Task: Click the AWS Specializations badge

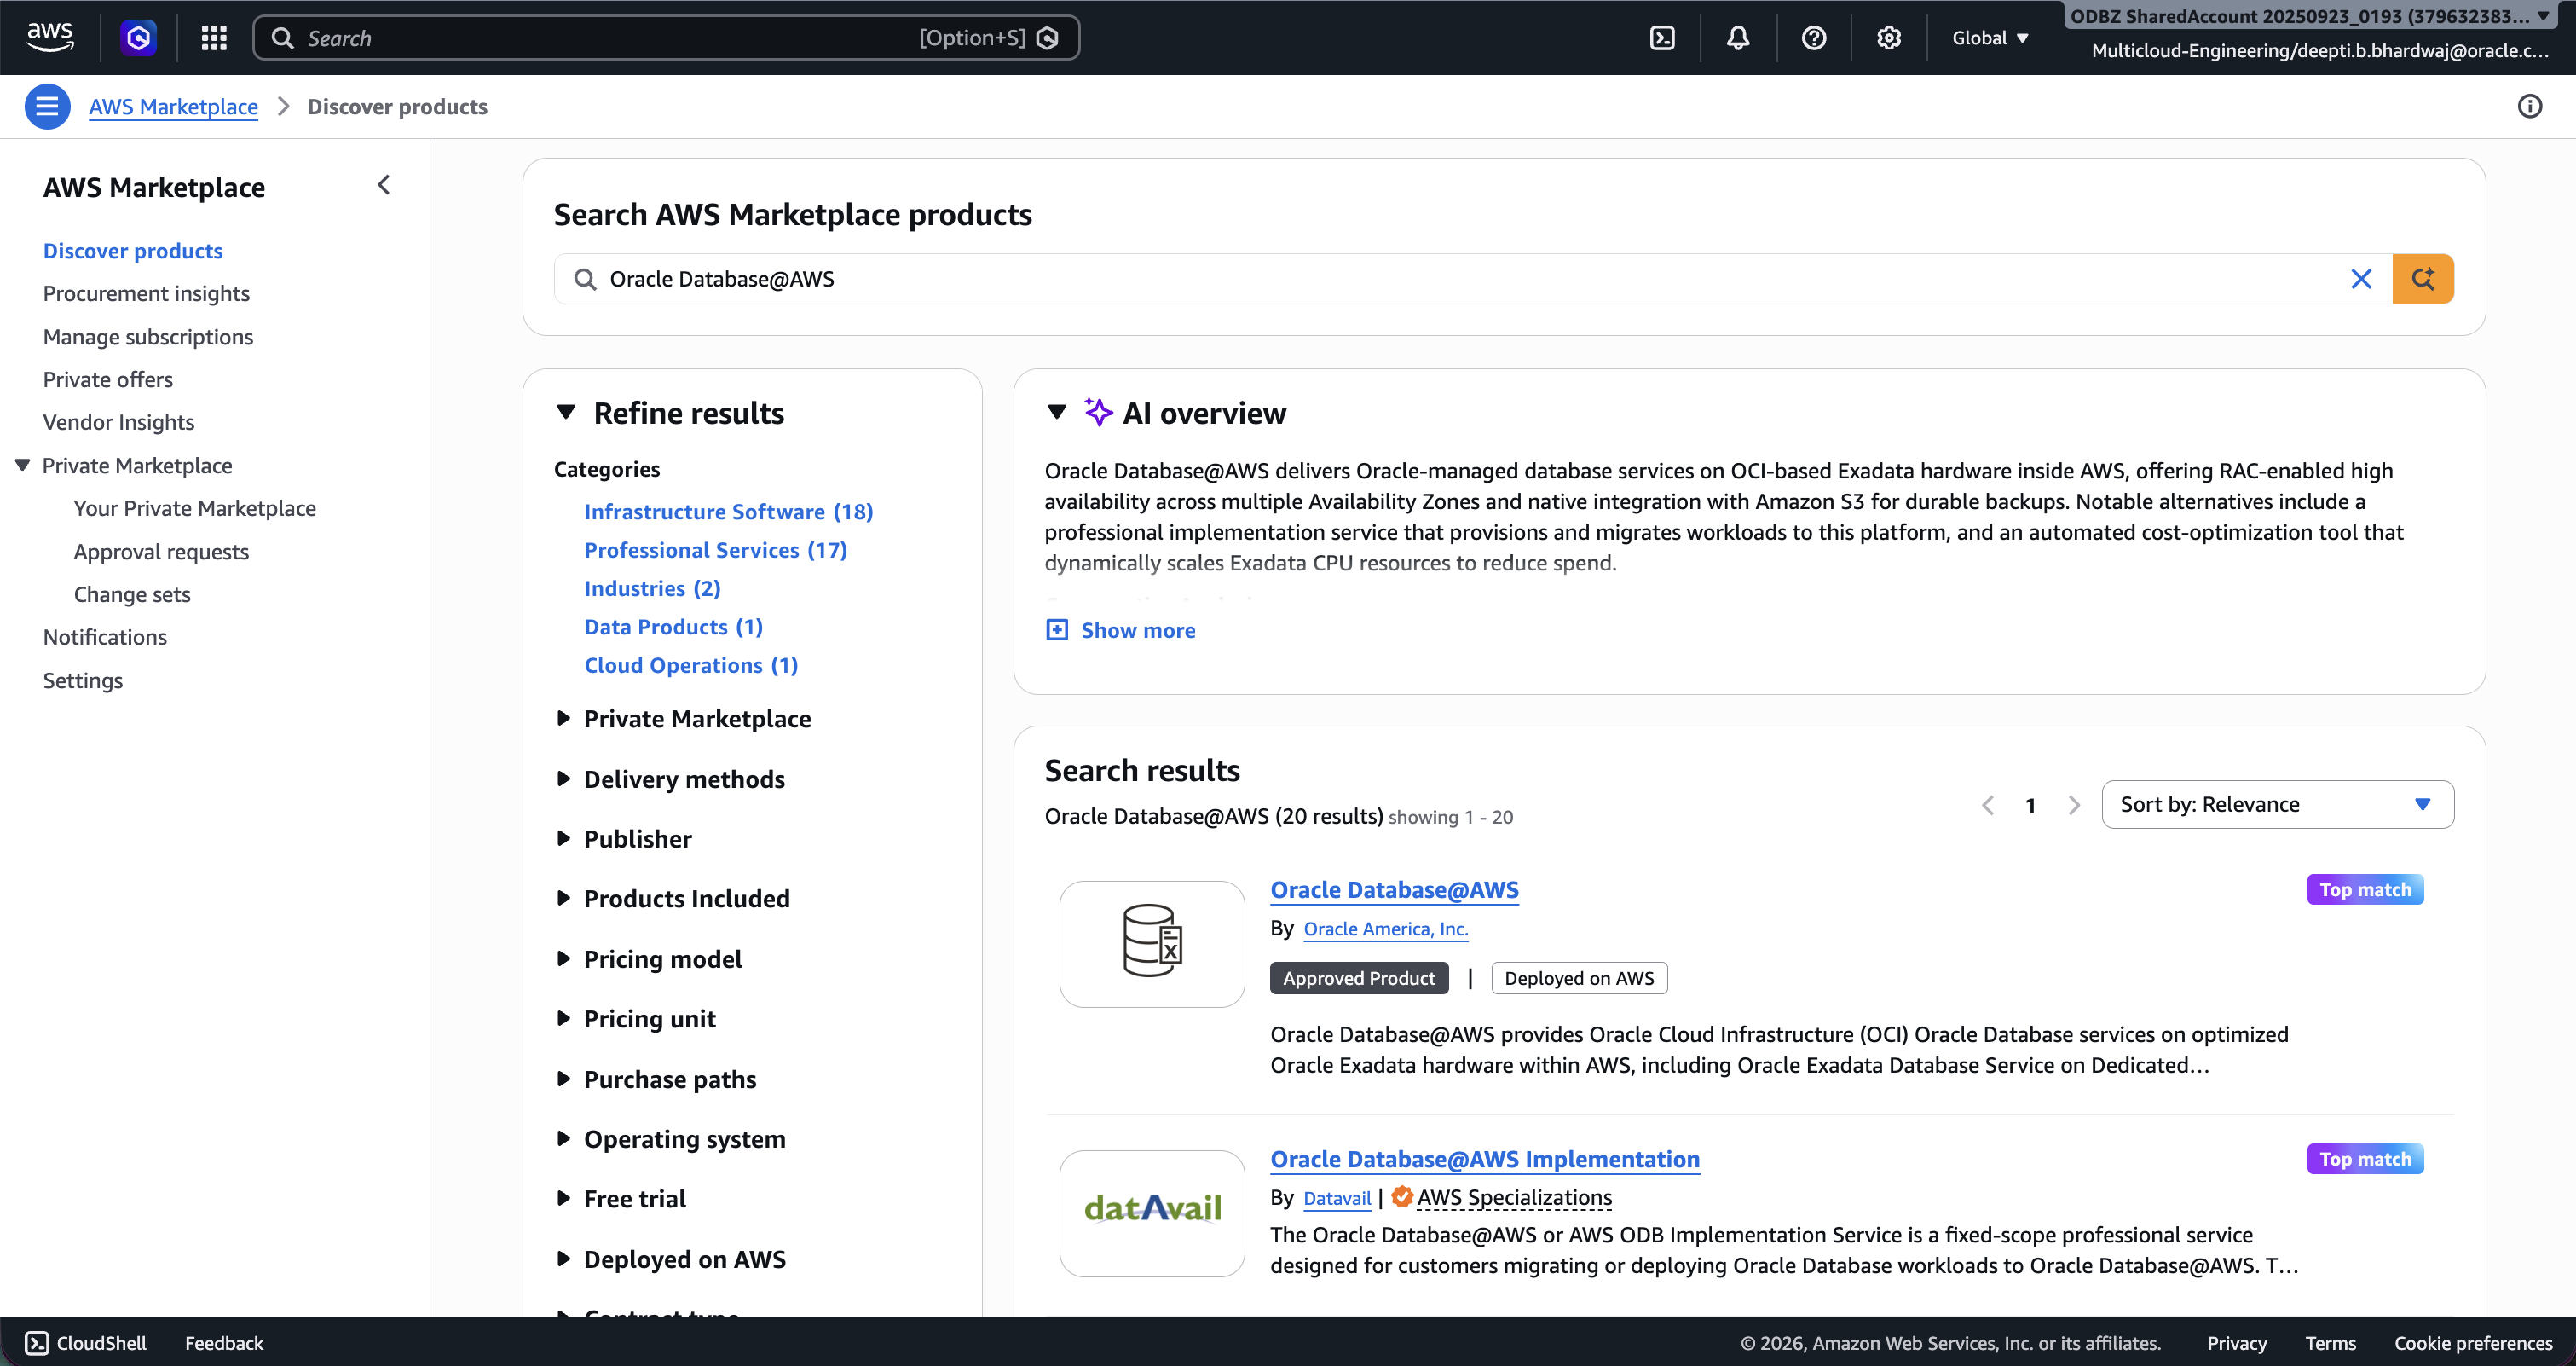Action: coord(1502,1197)
